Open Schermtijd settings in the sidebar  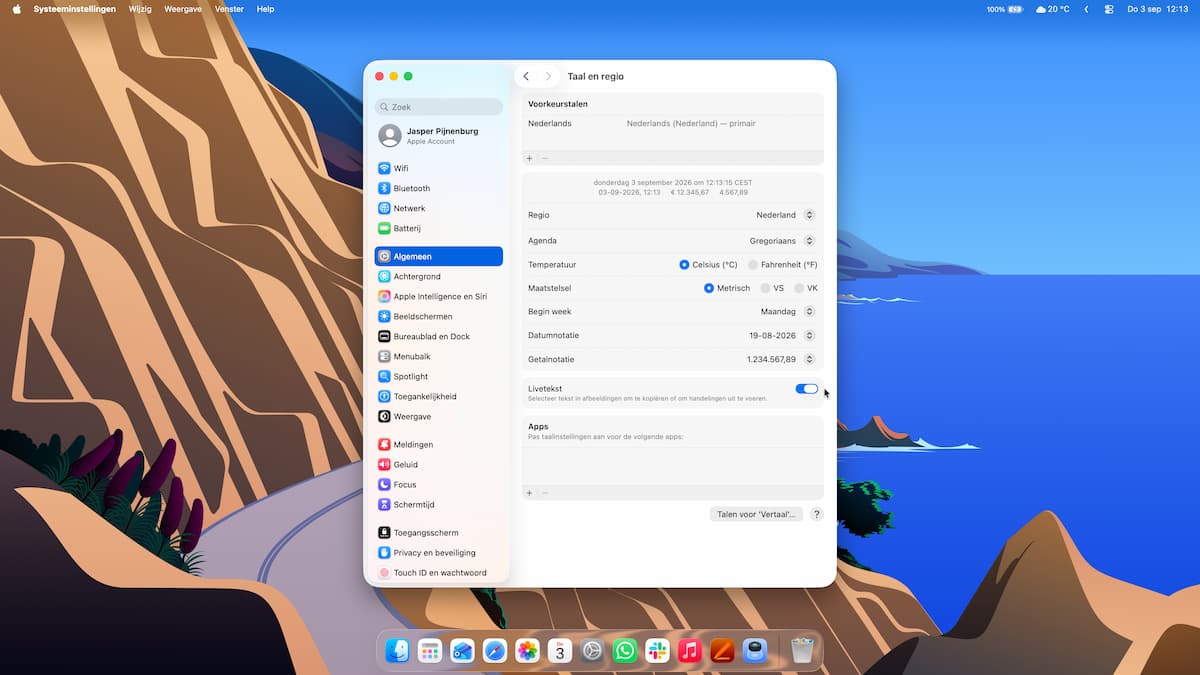pyautogui.click(x=438, y=504)
